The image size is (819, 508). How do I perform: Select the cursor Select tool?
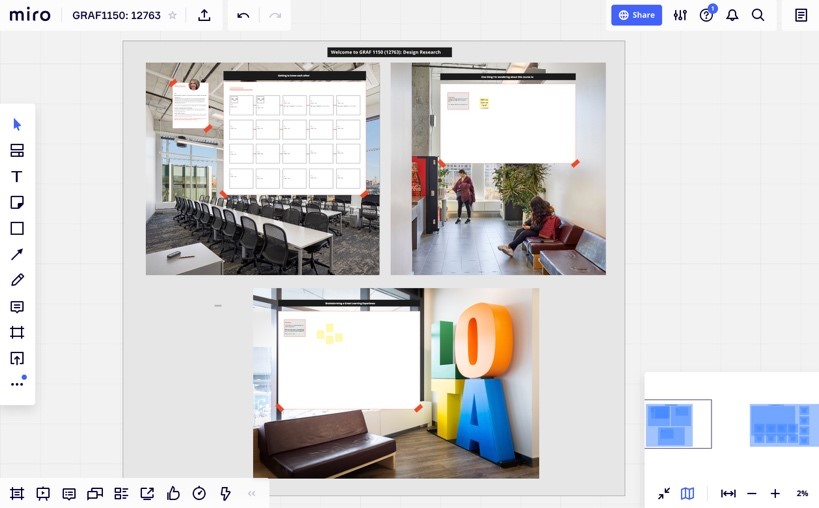tap(17, 125)
